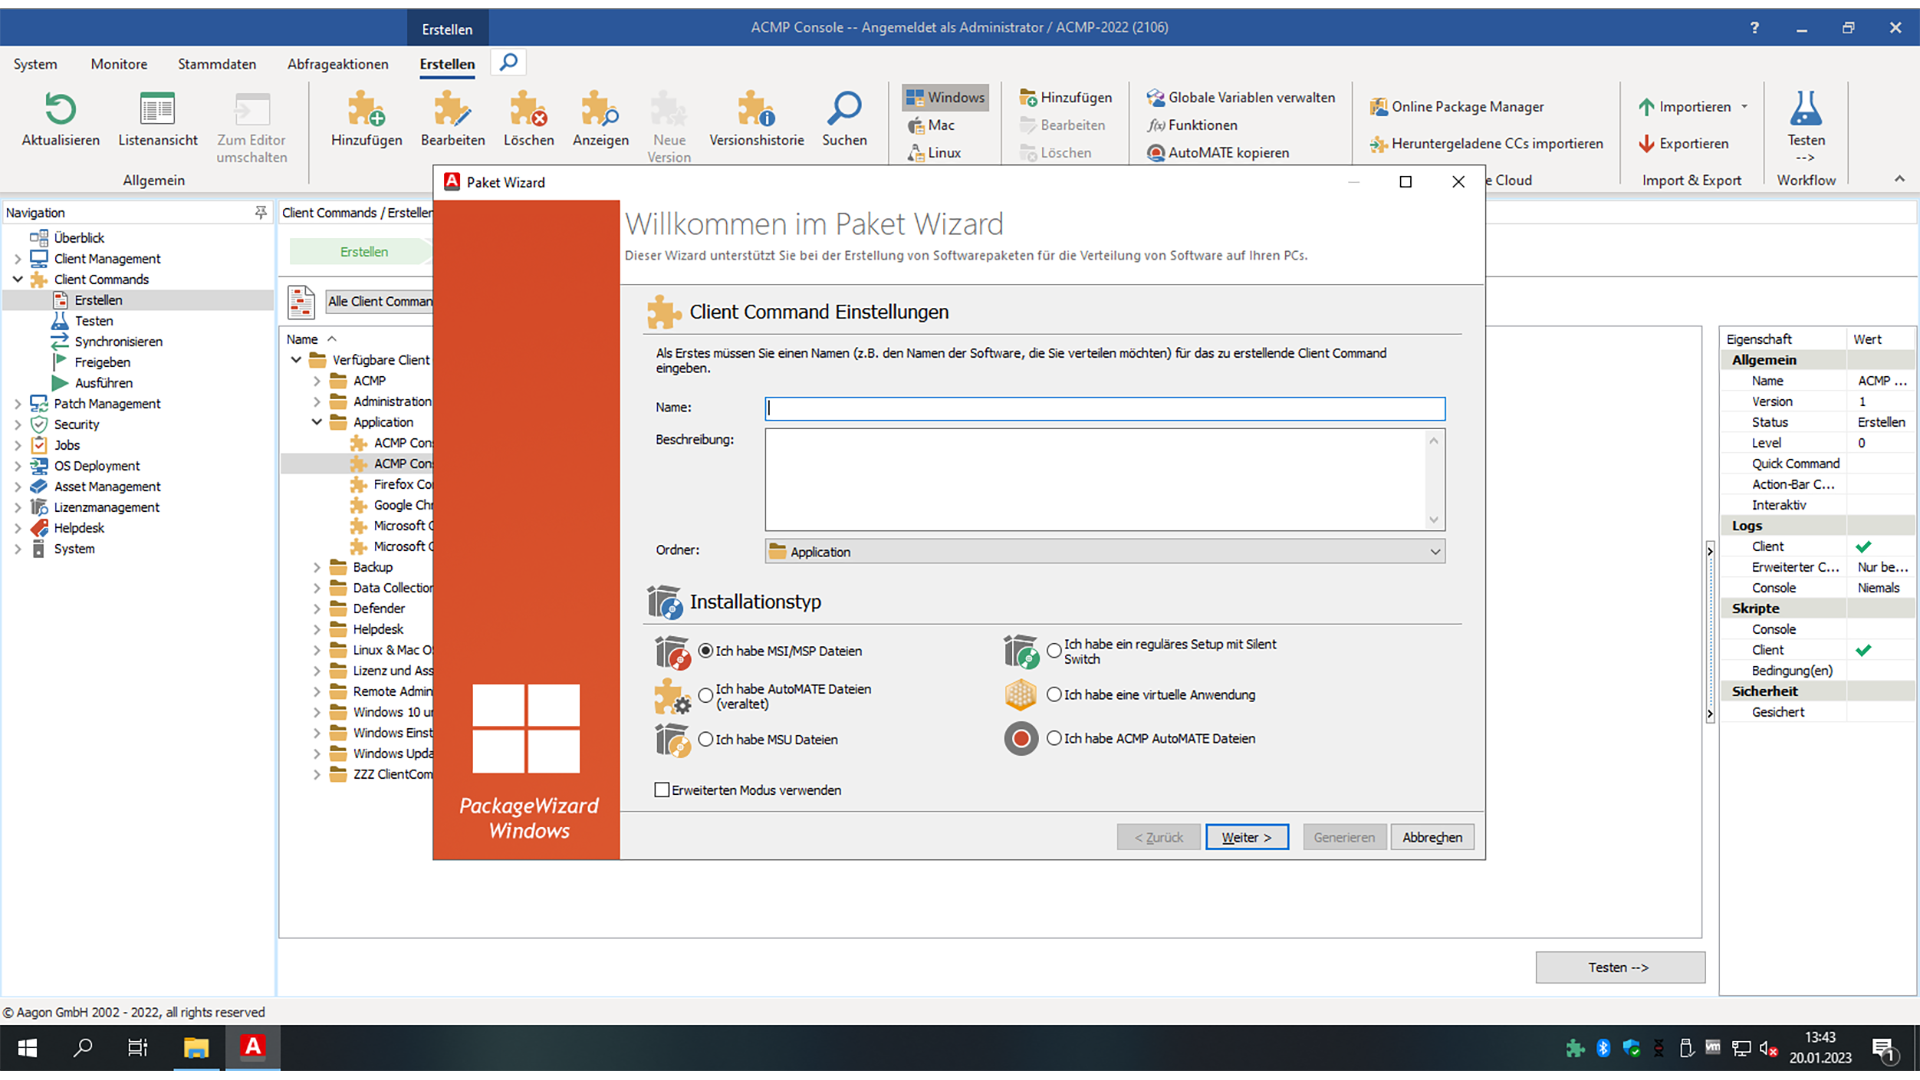Open Globale Variablen verwalten

(x=1241, y=97)
